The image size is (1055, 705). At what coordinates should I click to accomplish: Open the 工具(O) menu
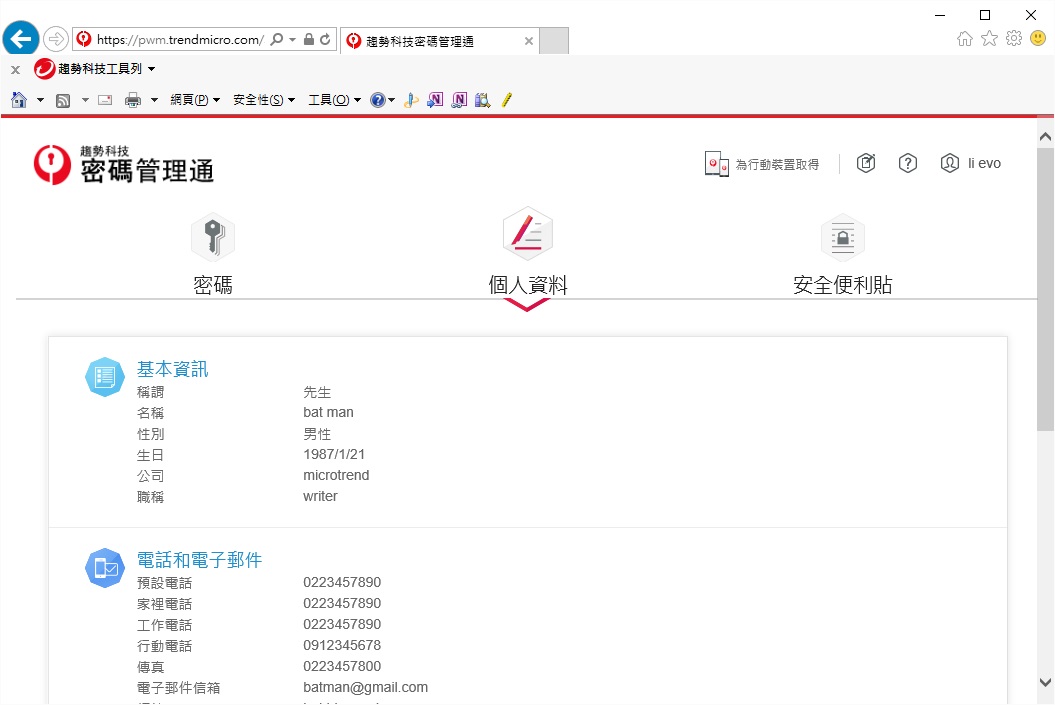[334, 100]
